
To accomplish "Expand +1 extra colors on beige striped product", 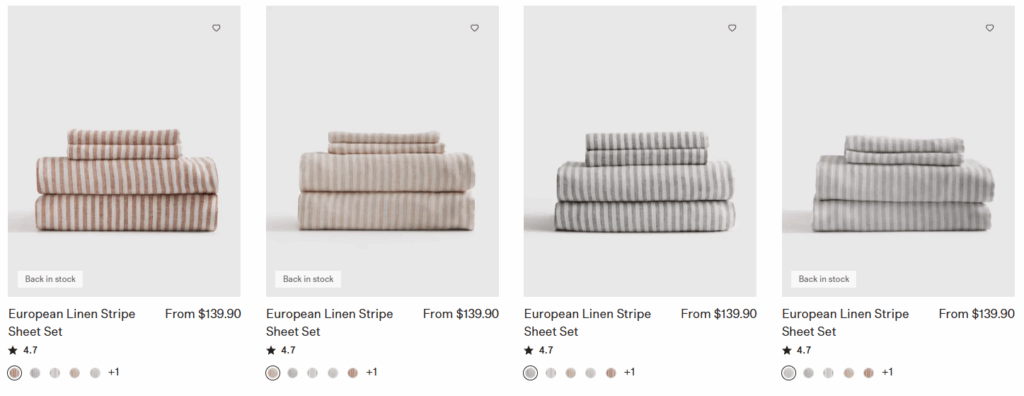I will pos(372,372).
